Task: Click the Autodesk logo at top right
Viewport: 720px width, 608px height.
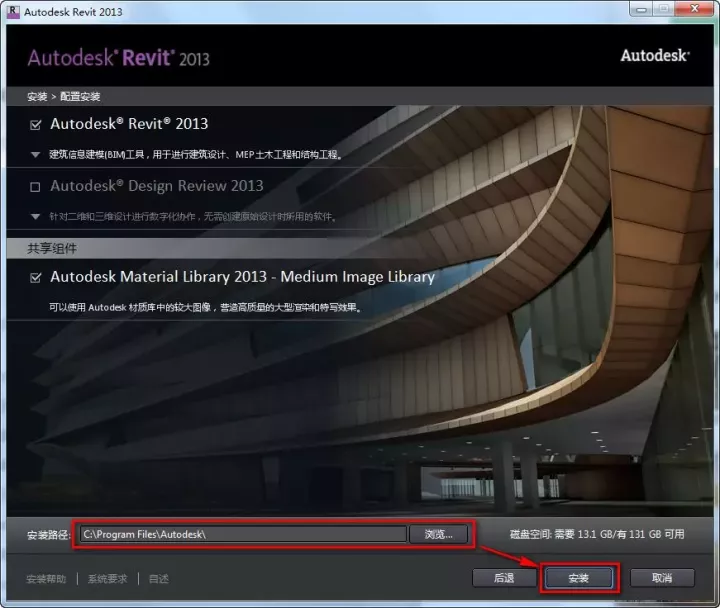Action: click(654, 56)
